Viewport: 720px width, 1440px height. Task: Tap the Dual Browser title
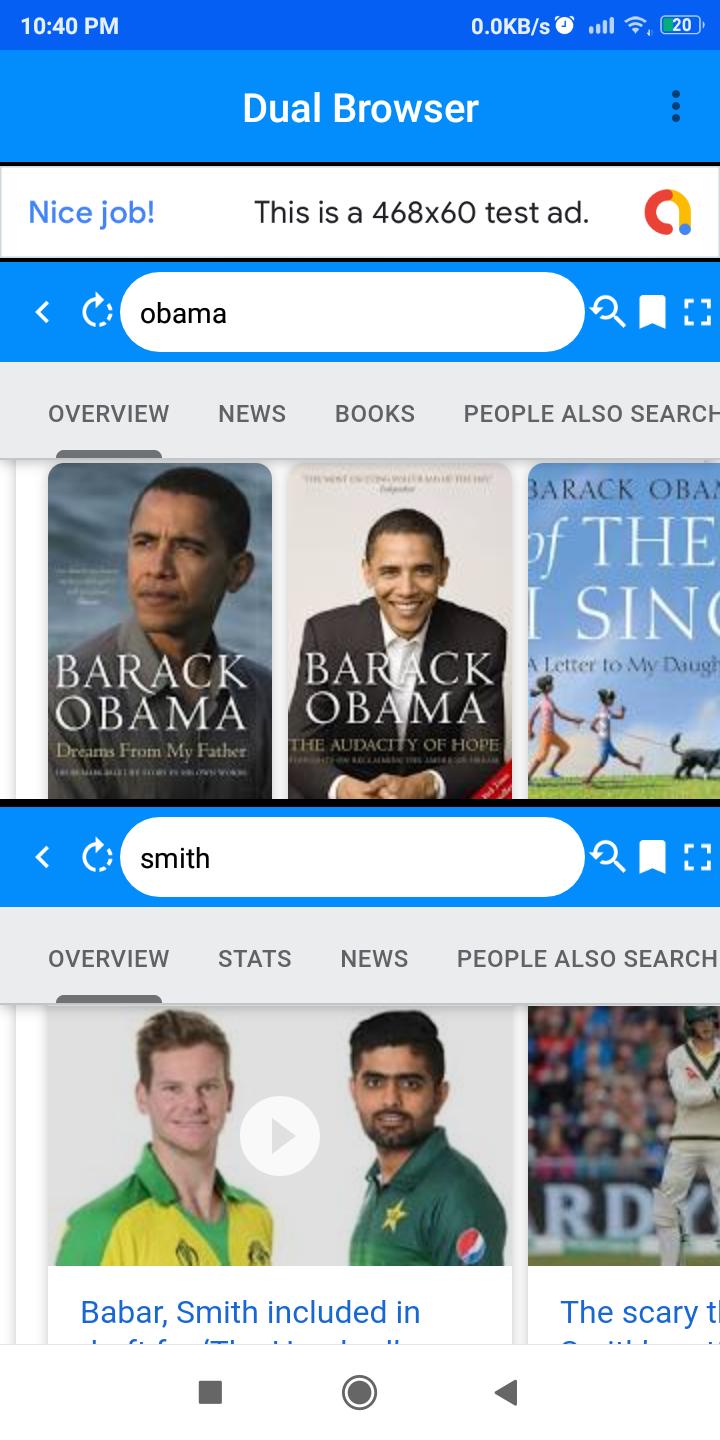pos(360,107)
